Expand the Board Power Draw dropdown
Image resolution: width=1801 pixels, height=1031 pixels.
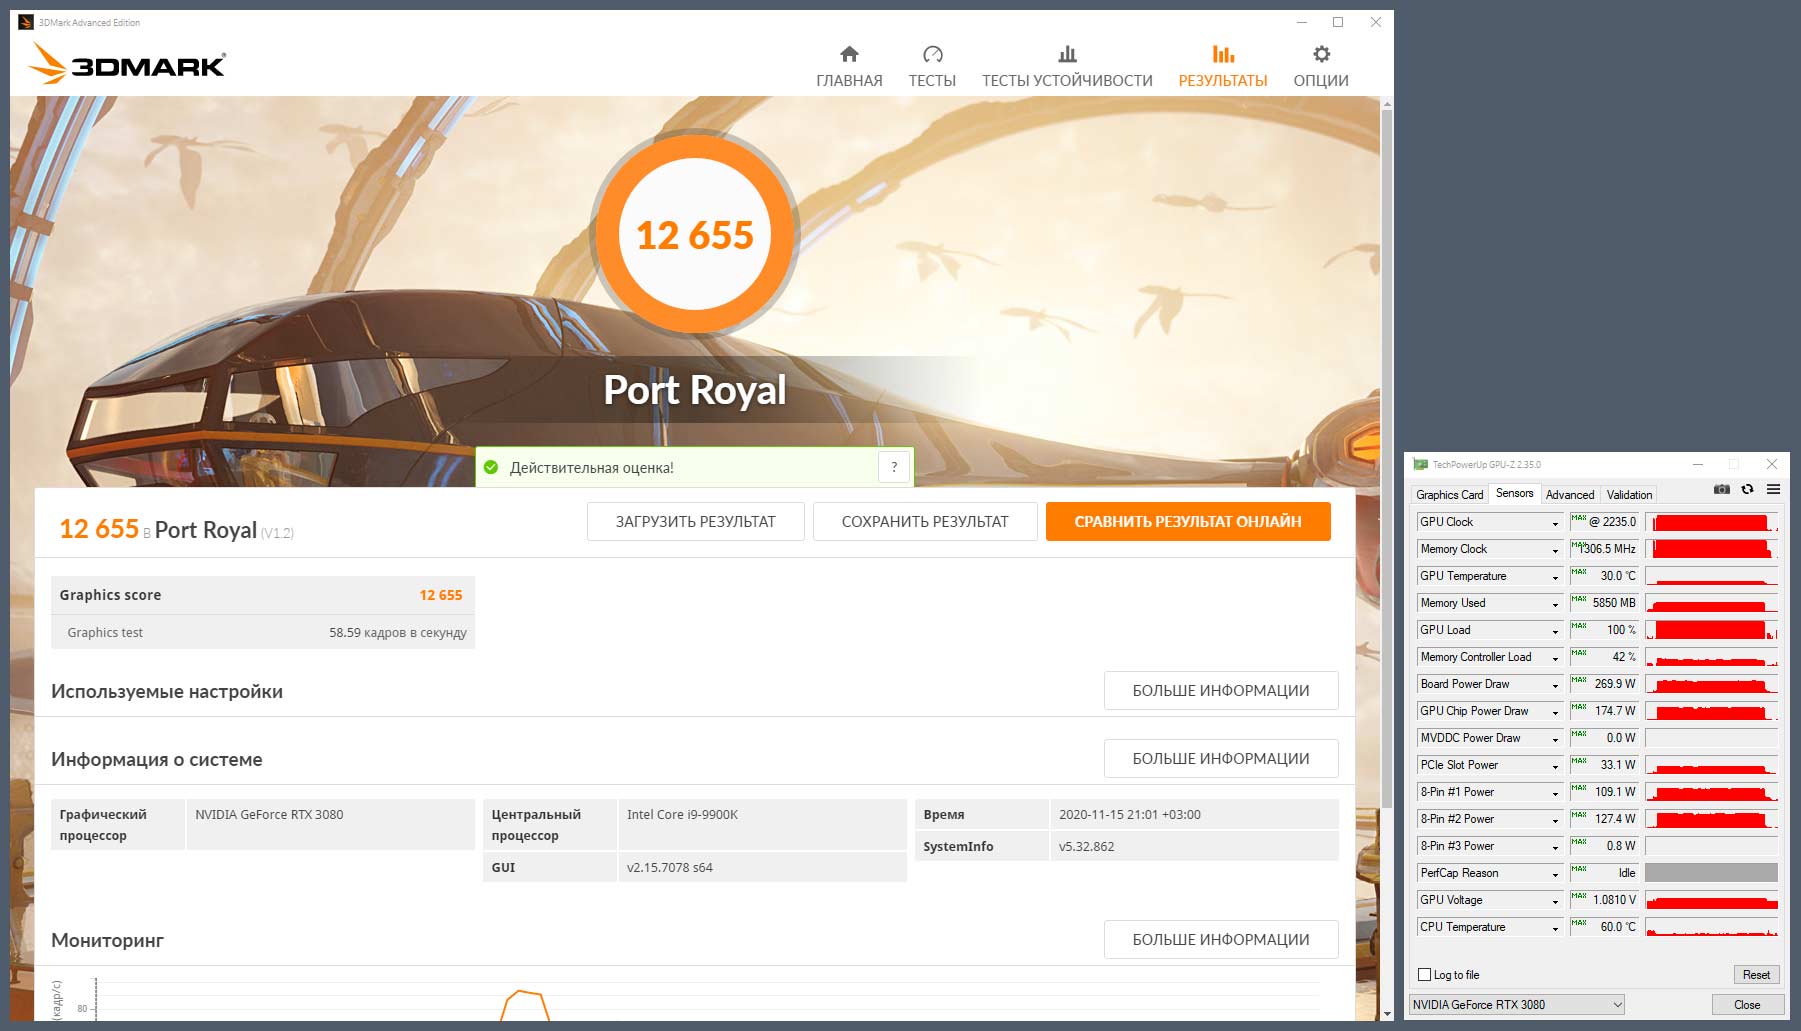tap(1555, 685)
